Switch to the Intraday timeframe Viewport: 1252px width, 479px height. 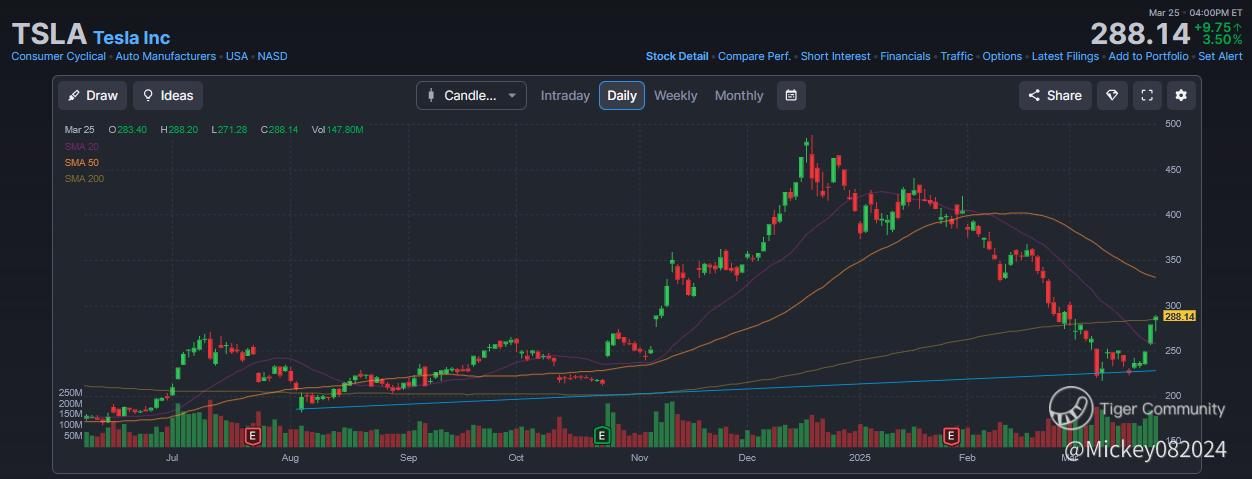click(x=565, y=96)
